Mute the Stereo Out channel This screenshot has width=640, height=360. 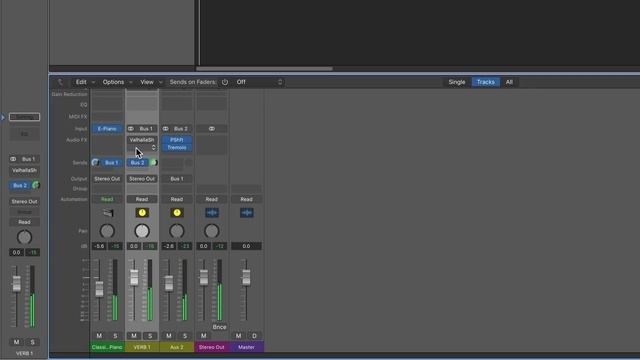[203, 336]
